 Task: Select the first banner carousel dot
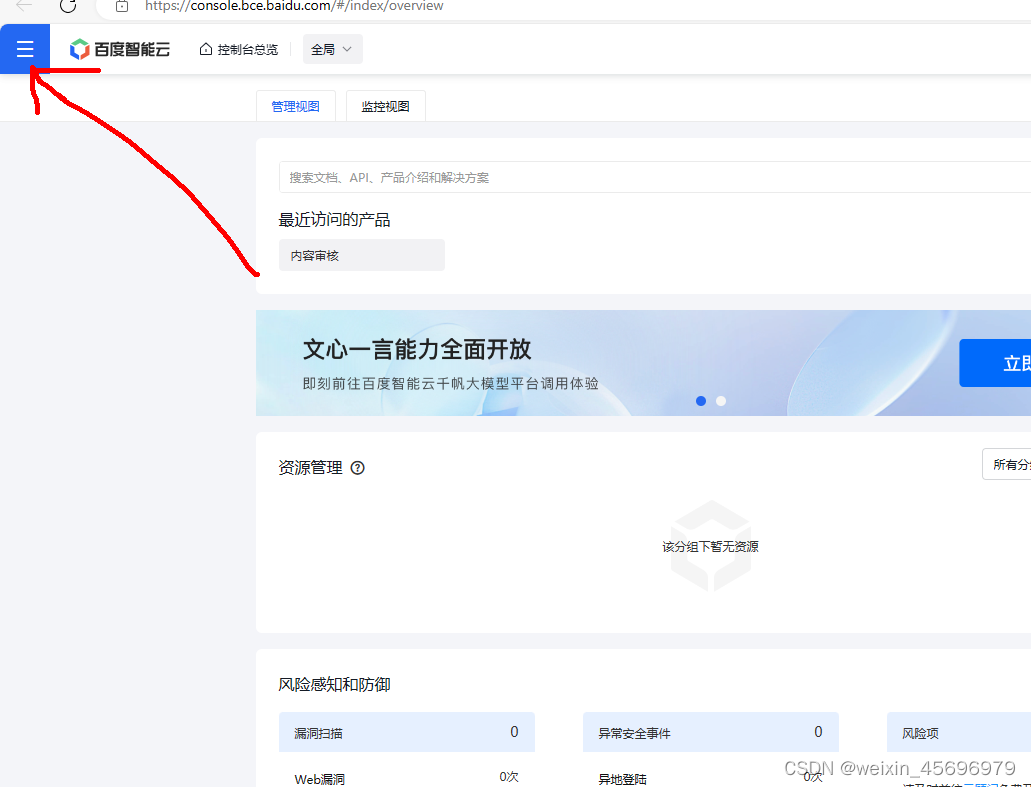[x=701, y=401]
